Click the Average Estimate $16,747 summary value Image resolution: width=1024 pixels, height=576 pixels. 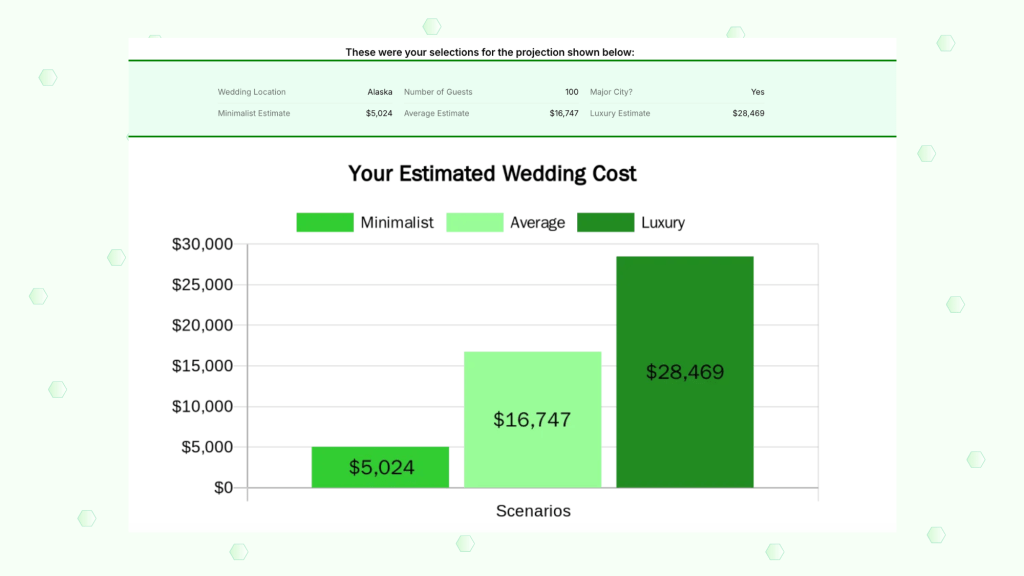coord(564,113)
